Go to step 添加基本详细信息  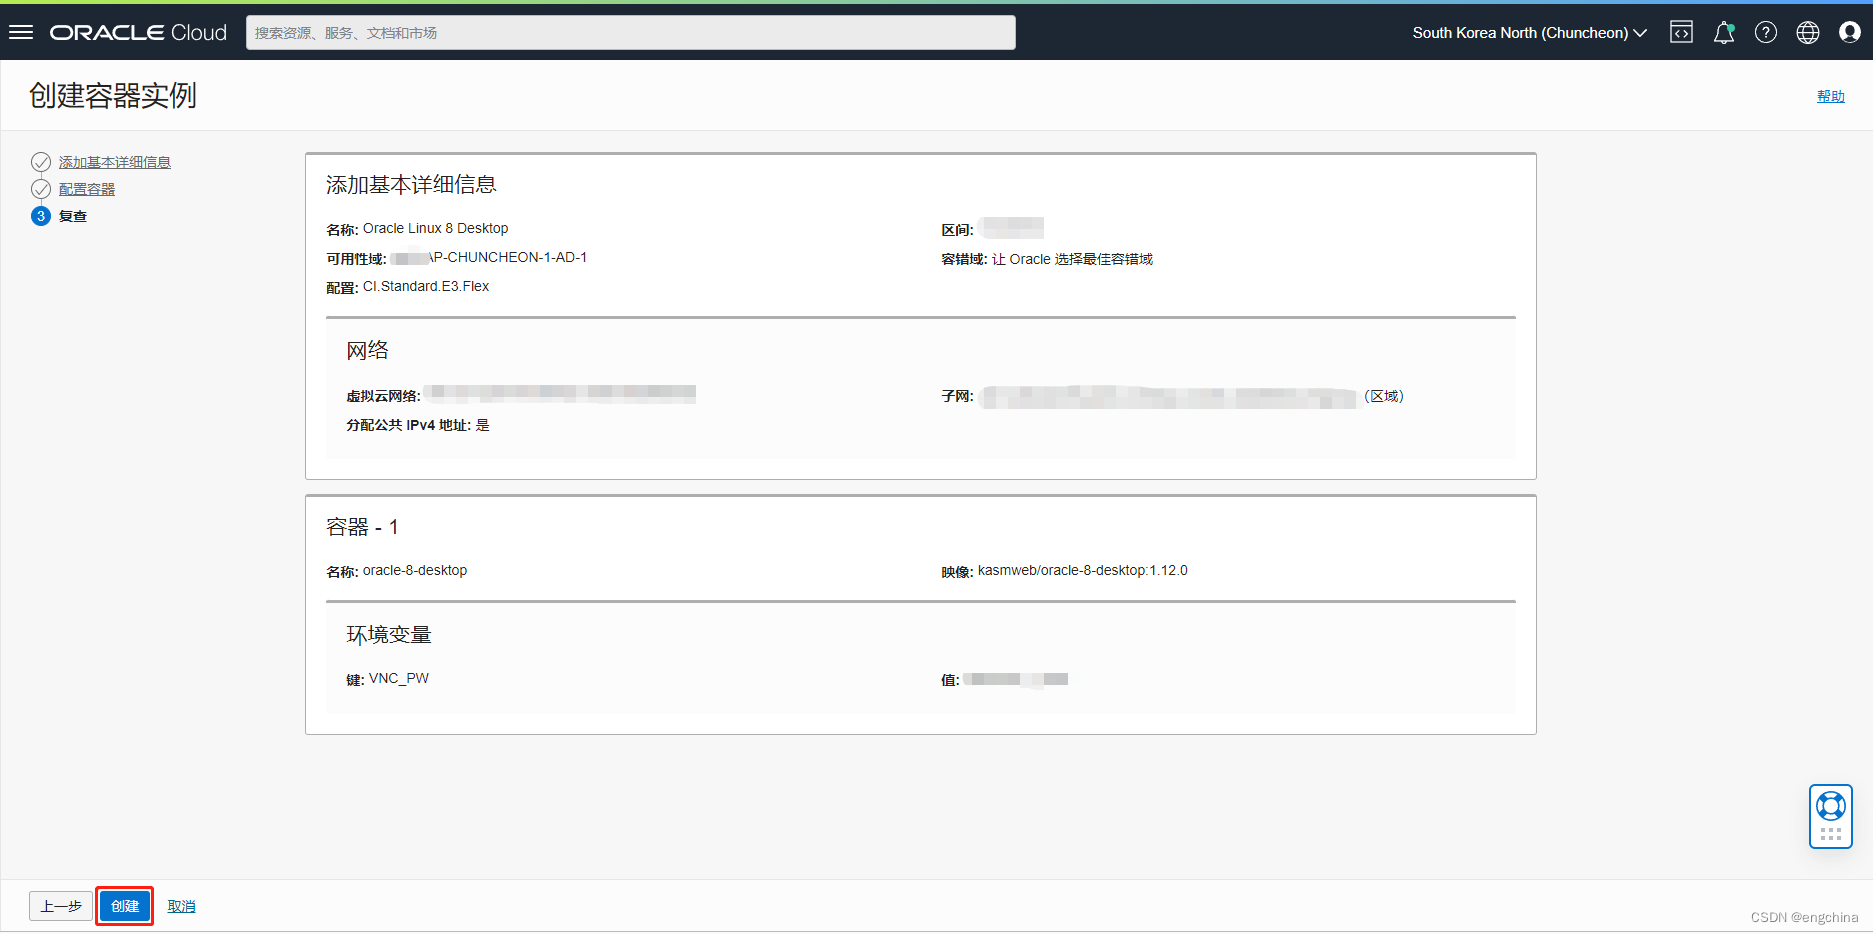click(115, 162)
